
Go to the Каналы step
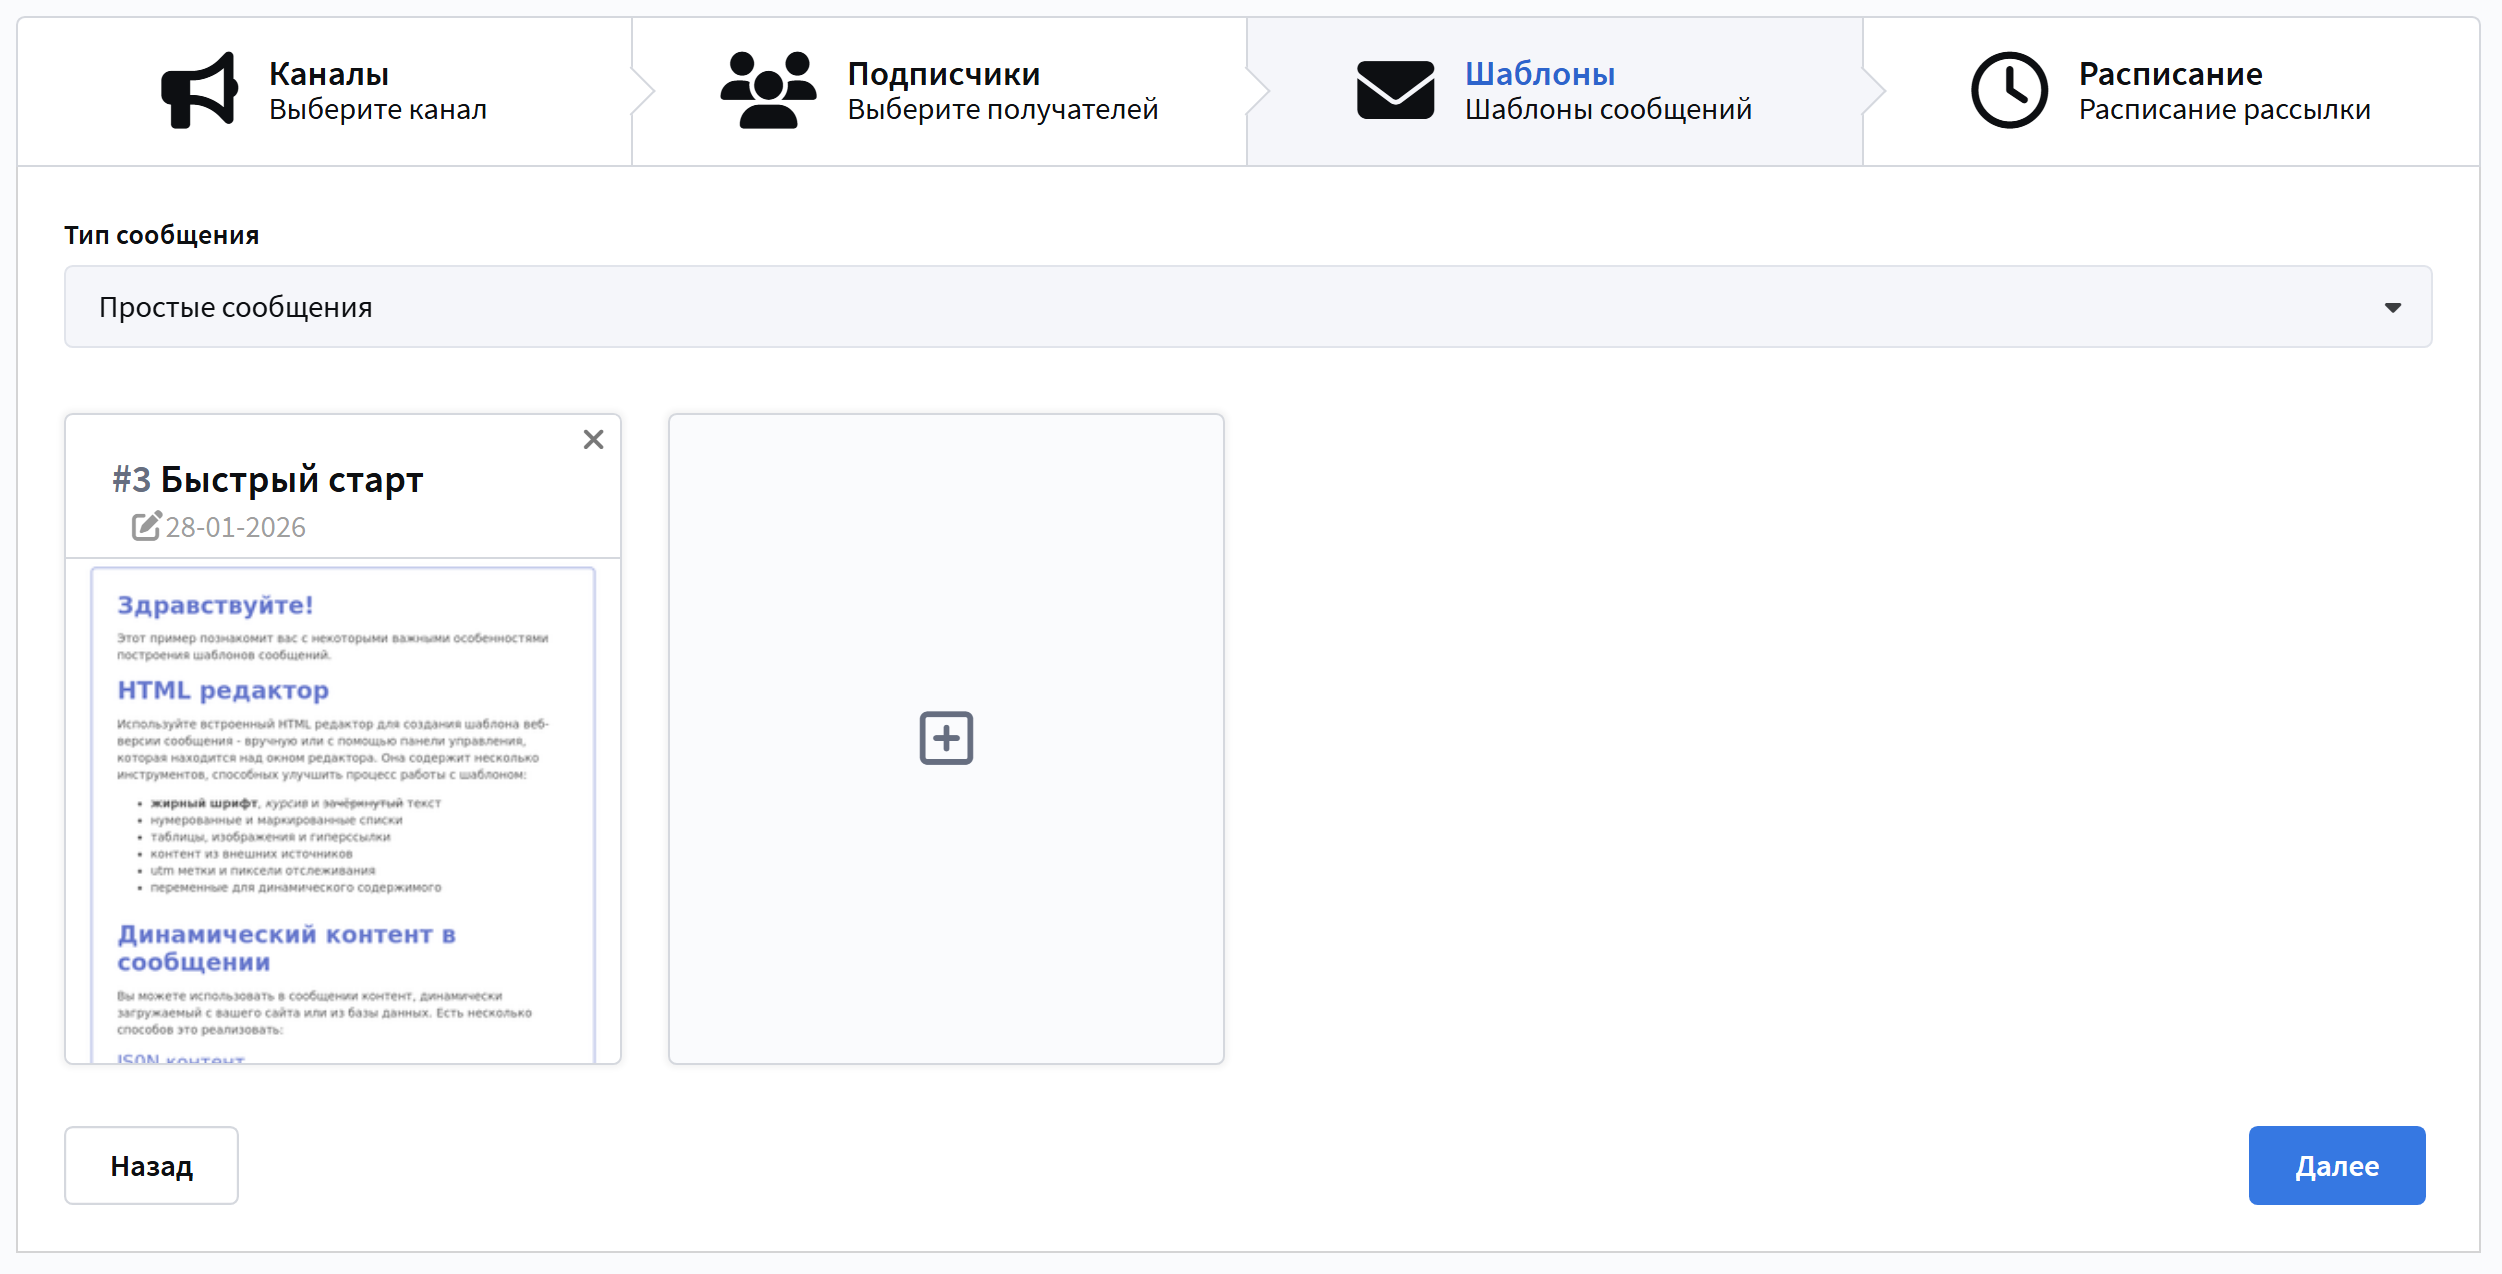coord(329,74)
